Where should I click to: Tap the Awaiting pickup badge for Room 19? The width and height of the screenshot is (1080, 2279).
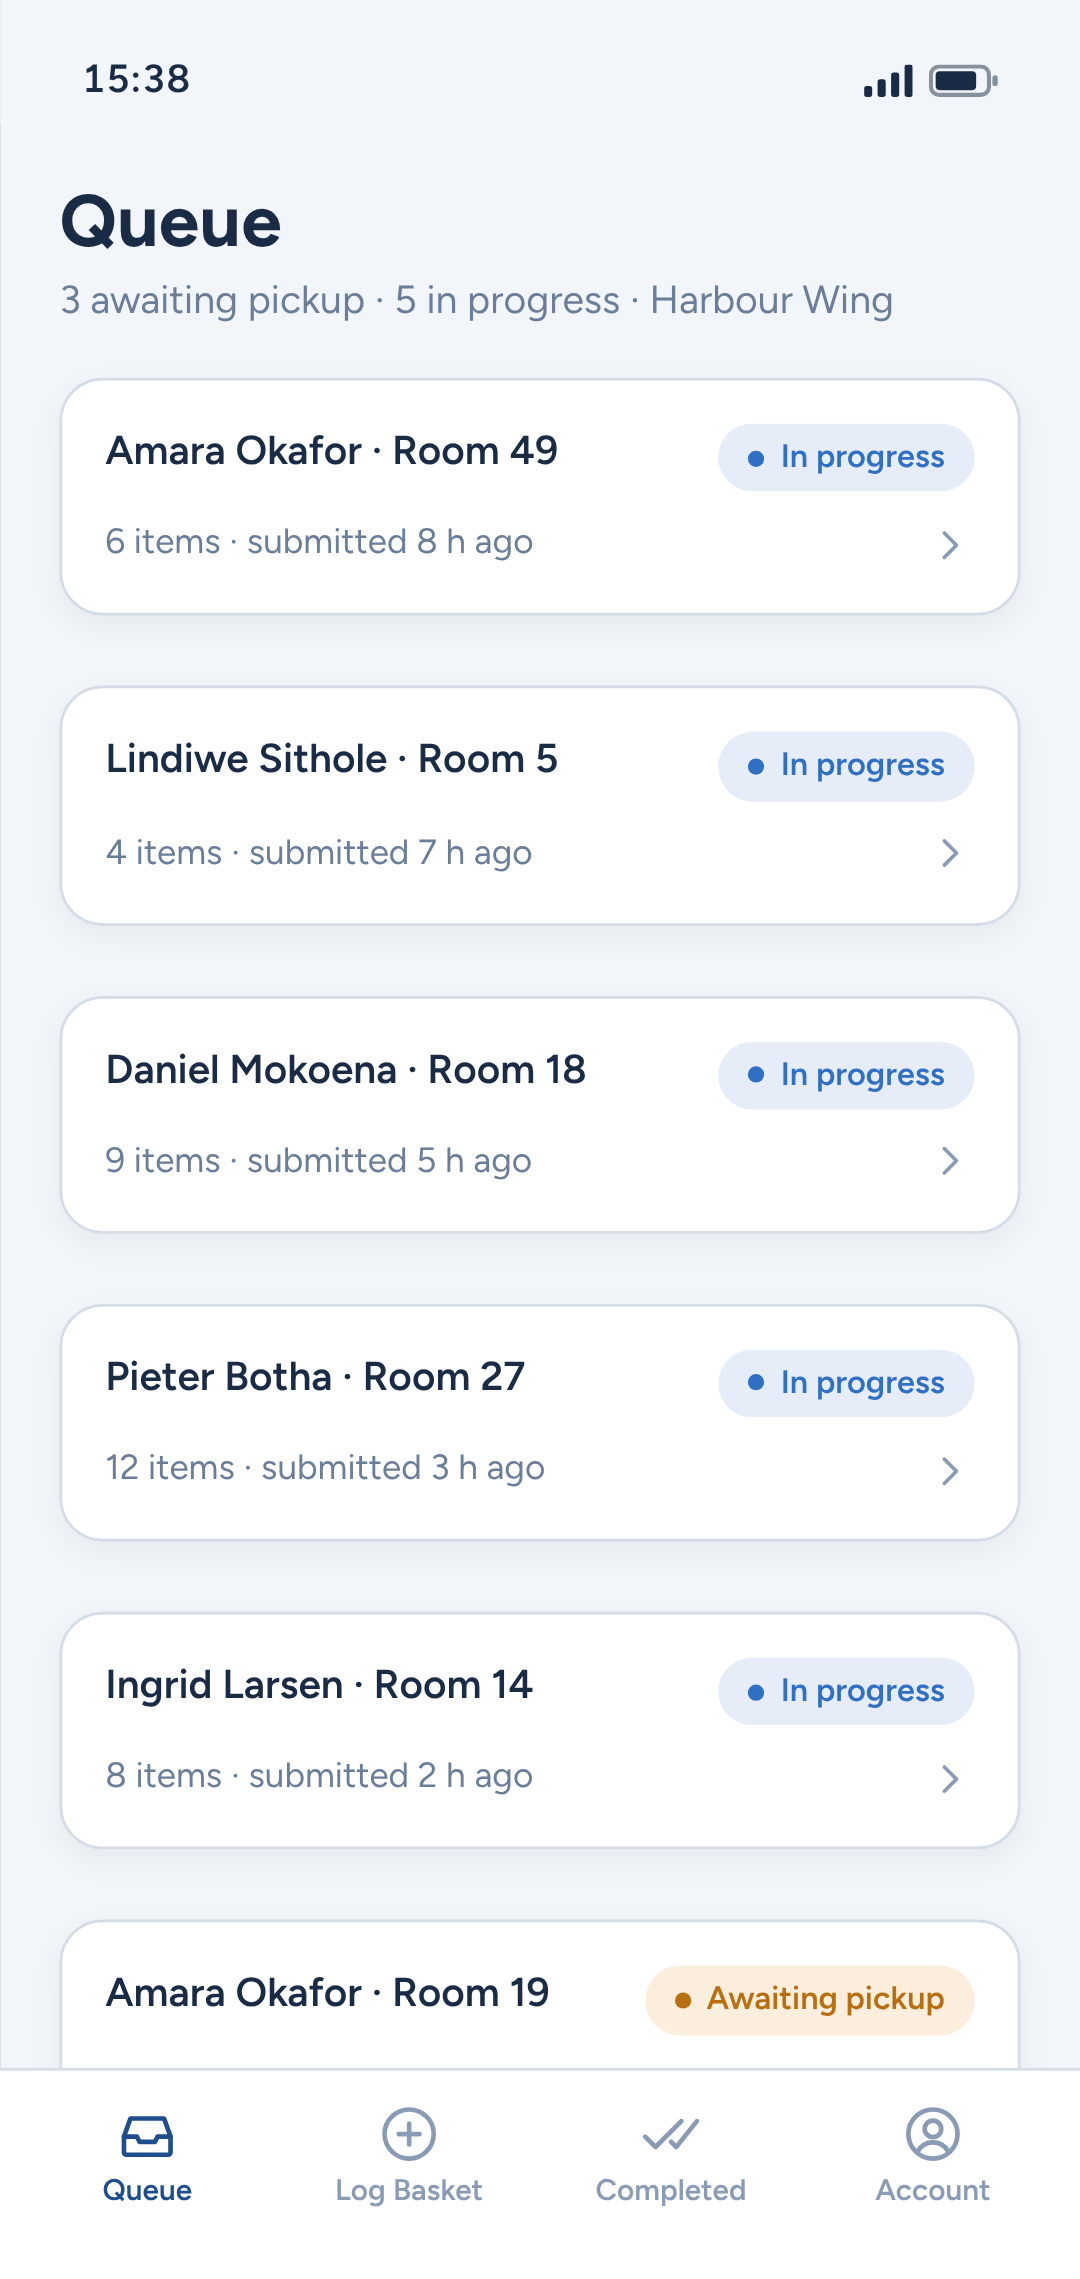[810, 2000]
